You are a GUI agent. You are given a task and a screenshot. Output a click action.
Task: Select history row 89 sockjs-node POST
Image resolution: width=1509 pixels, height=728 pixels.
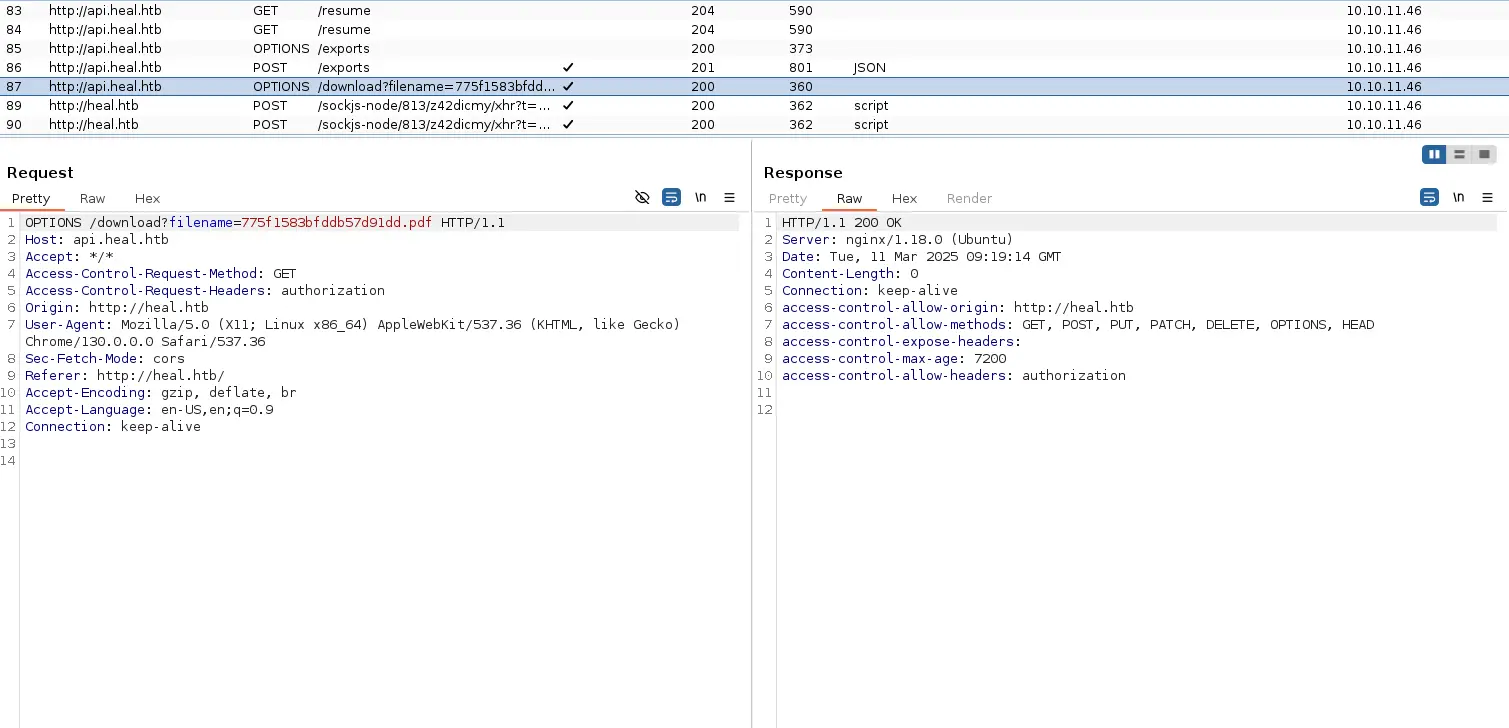754,106
